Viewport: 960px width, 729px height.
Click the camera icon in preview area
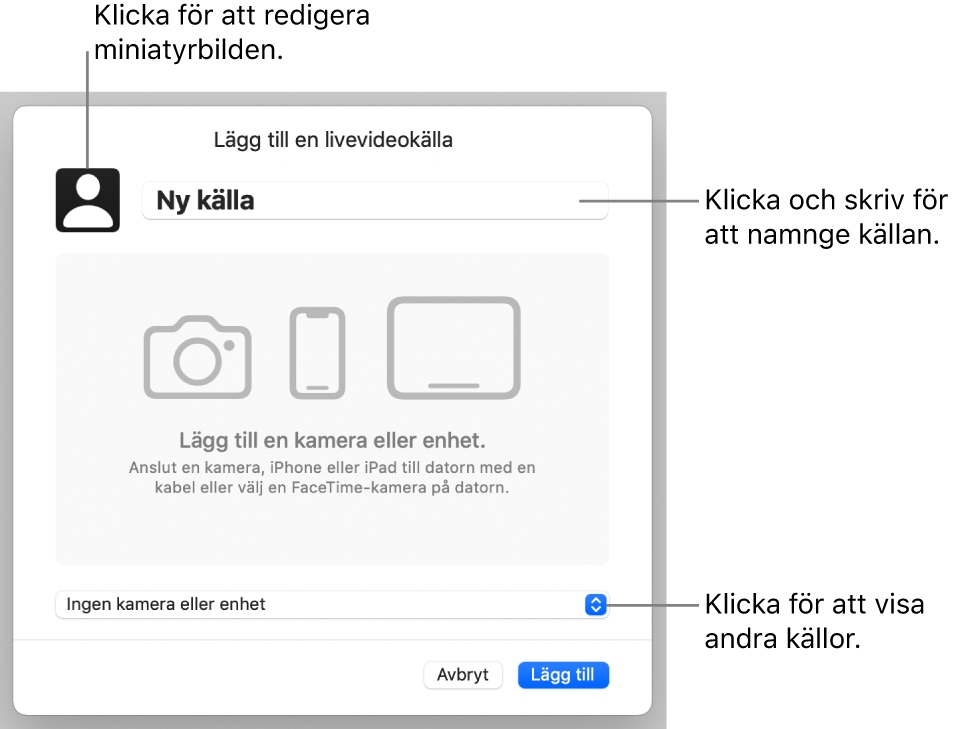pos(198,357)
